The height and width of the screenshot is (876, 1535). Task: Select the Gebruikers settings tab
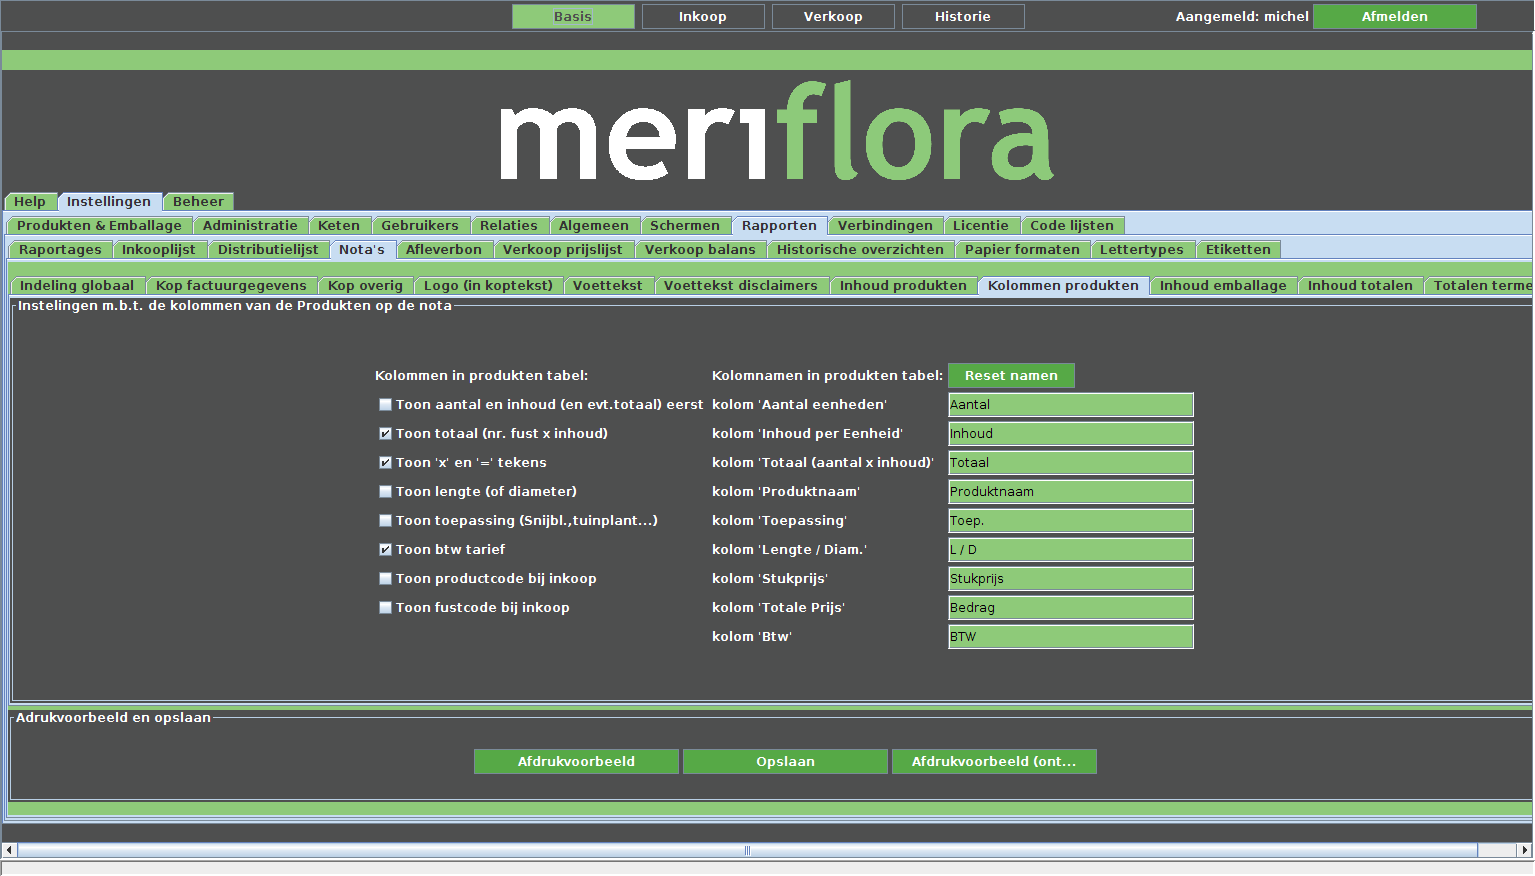pyautogui.click(x=419, y=226)
